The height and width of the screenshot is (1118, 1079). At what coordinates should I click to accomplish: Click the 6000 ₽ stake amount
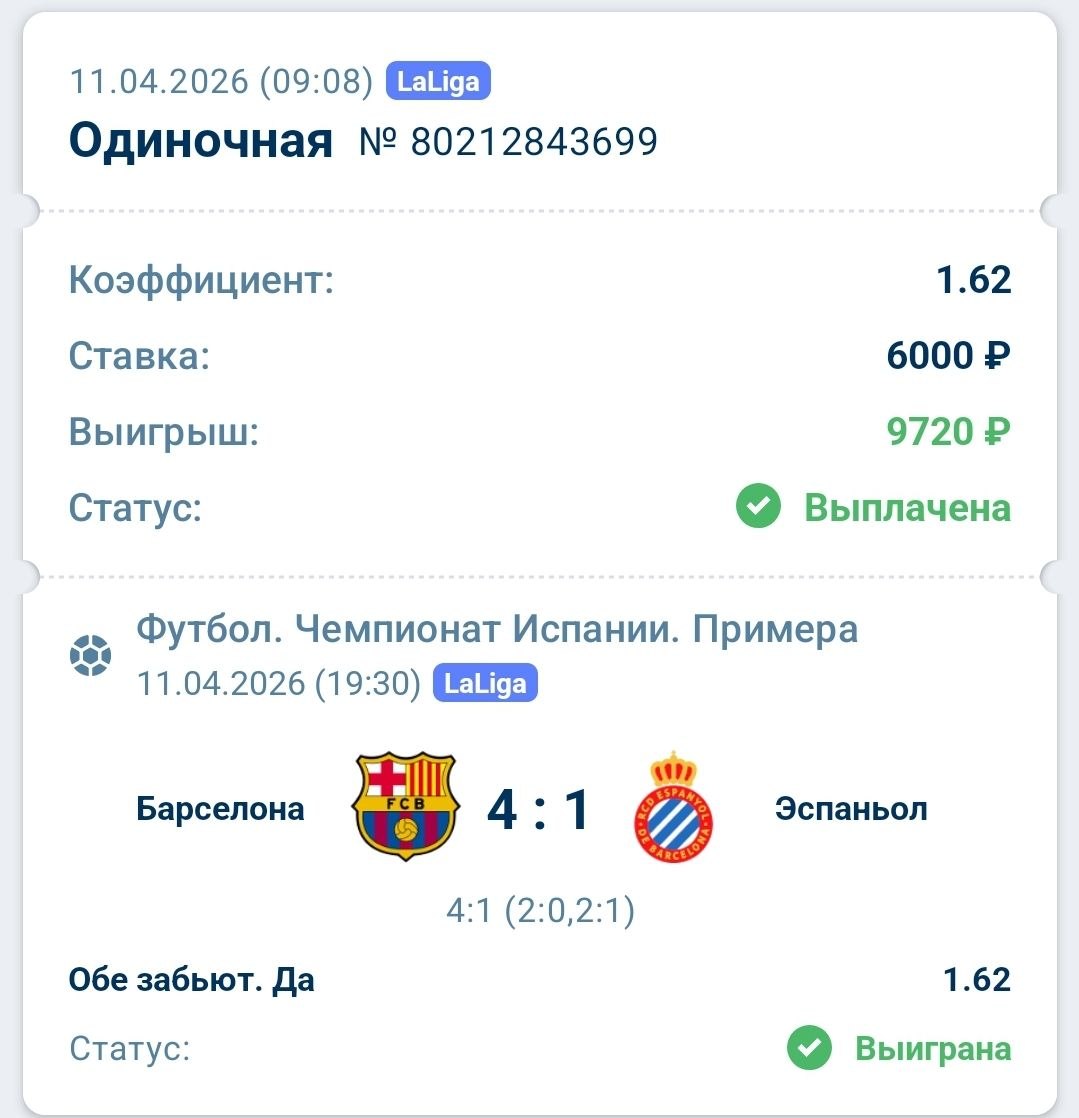click(x=948, y=355)
